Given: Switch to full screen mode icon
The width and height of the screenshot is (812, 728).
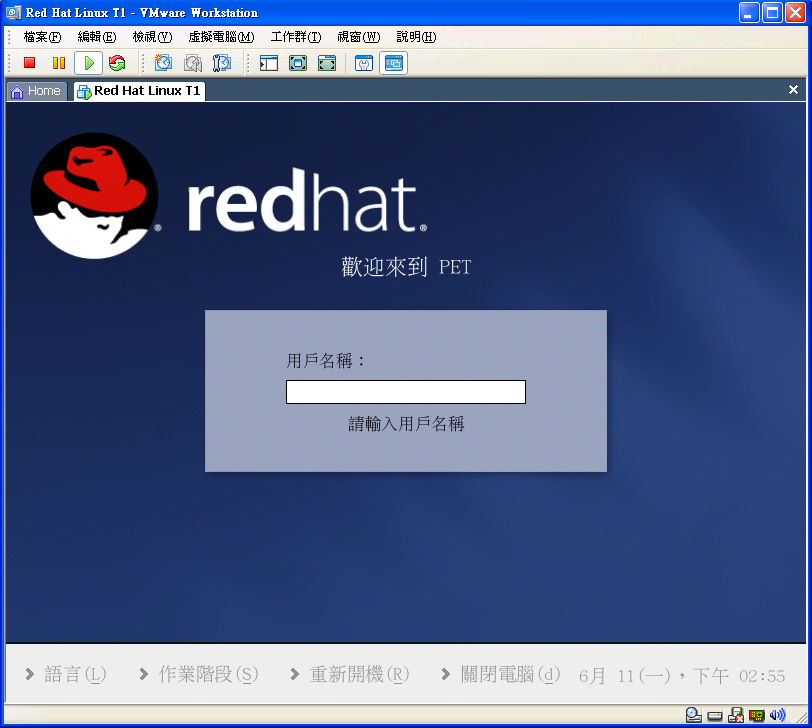Looking at the screenshot, I should [298, 63].
